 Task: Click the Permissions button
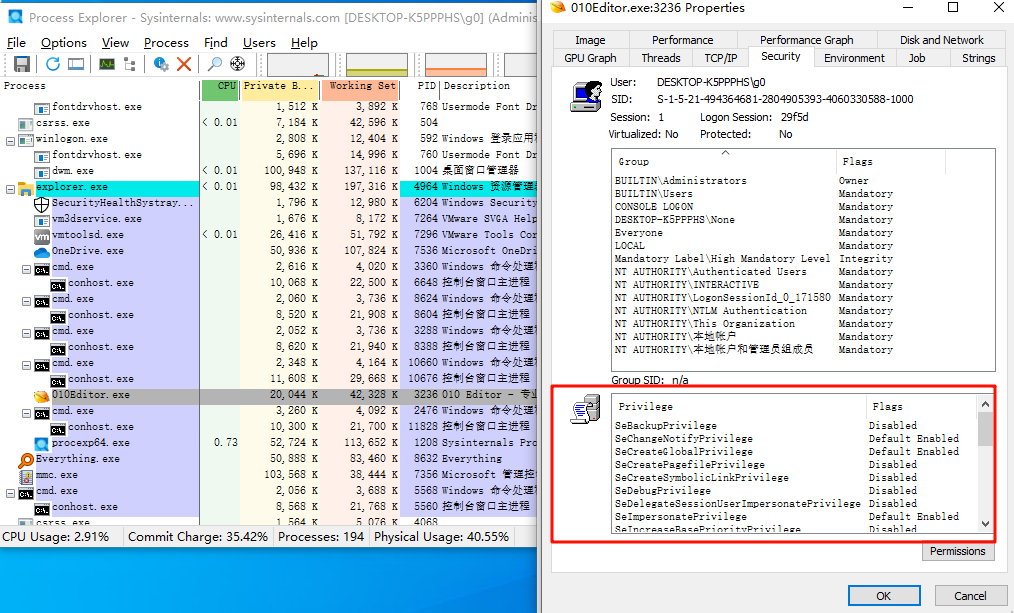point(957,551)
